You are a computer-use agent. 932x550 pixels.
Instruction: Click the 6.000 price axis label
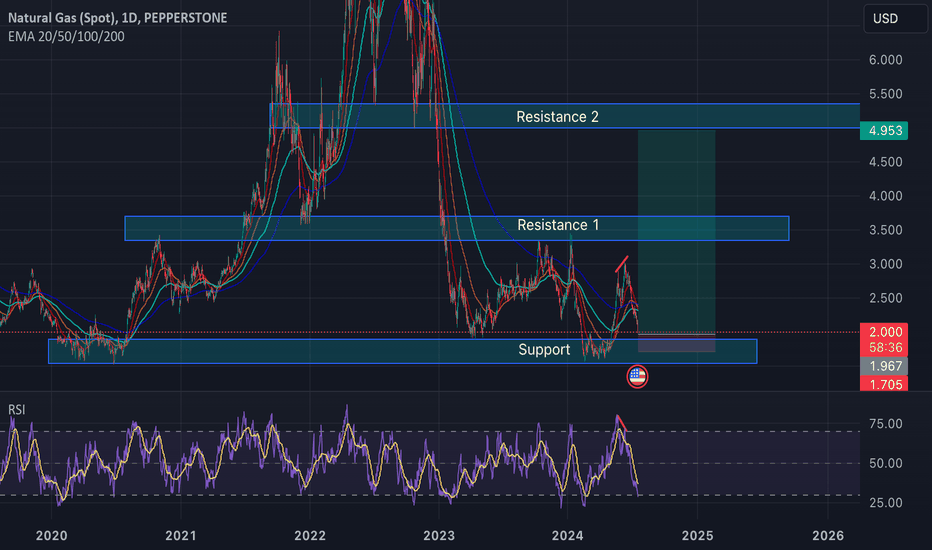pos(886,60)
